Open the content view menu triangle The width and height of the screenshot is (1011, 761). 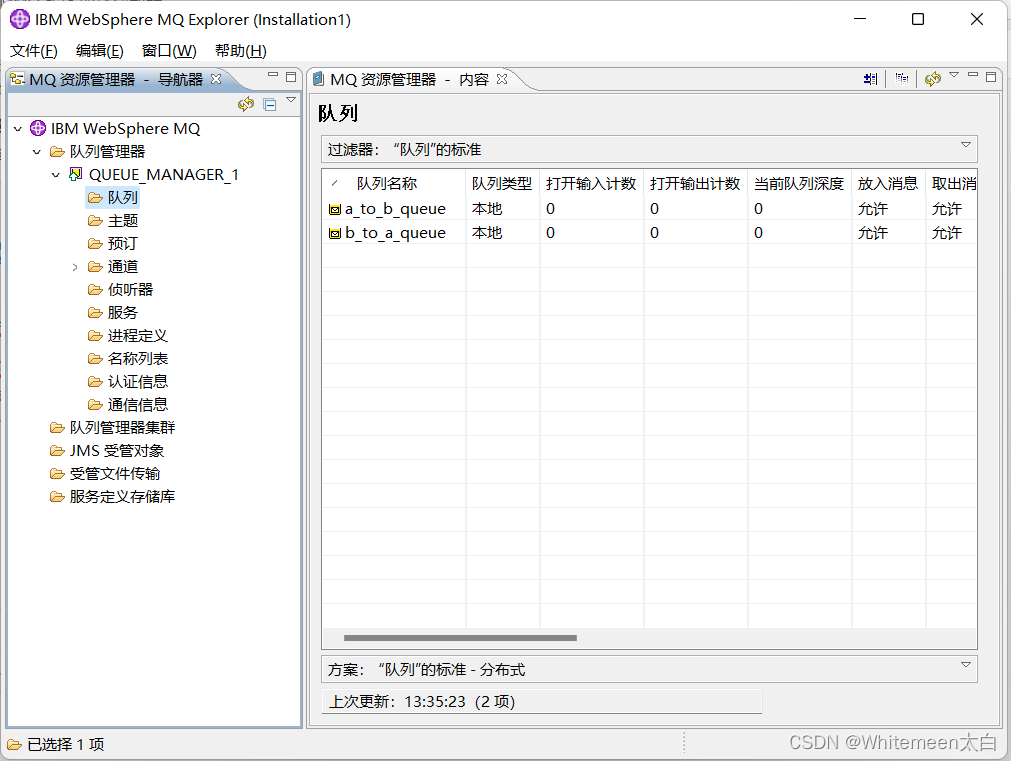coord(954,75)
